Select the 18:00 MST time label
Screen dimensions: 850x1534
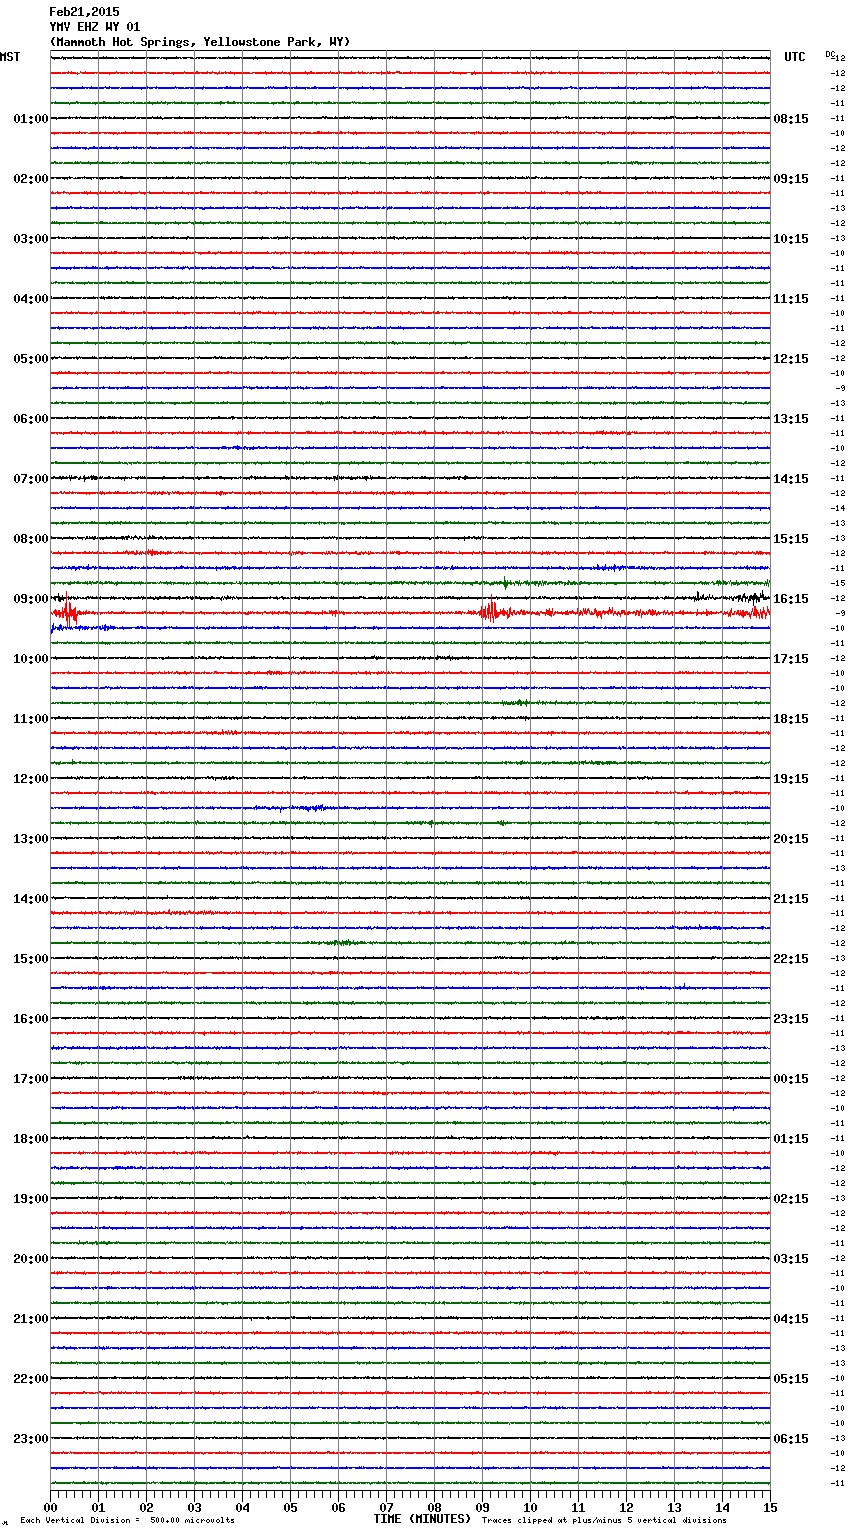[31, 1139]
